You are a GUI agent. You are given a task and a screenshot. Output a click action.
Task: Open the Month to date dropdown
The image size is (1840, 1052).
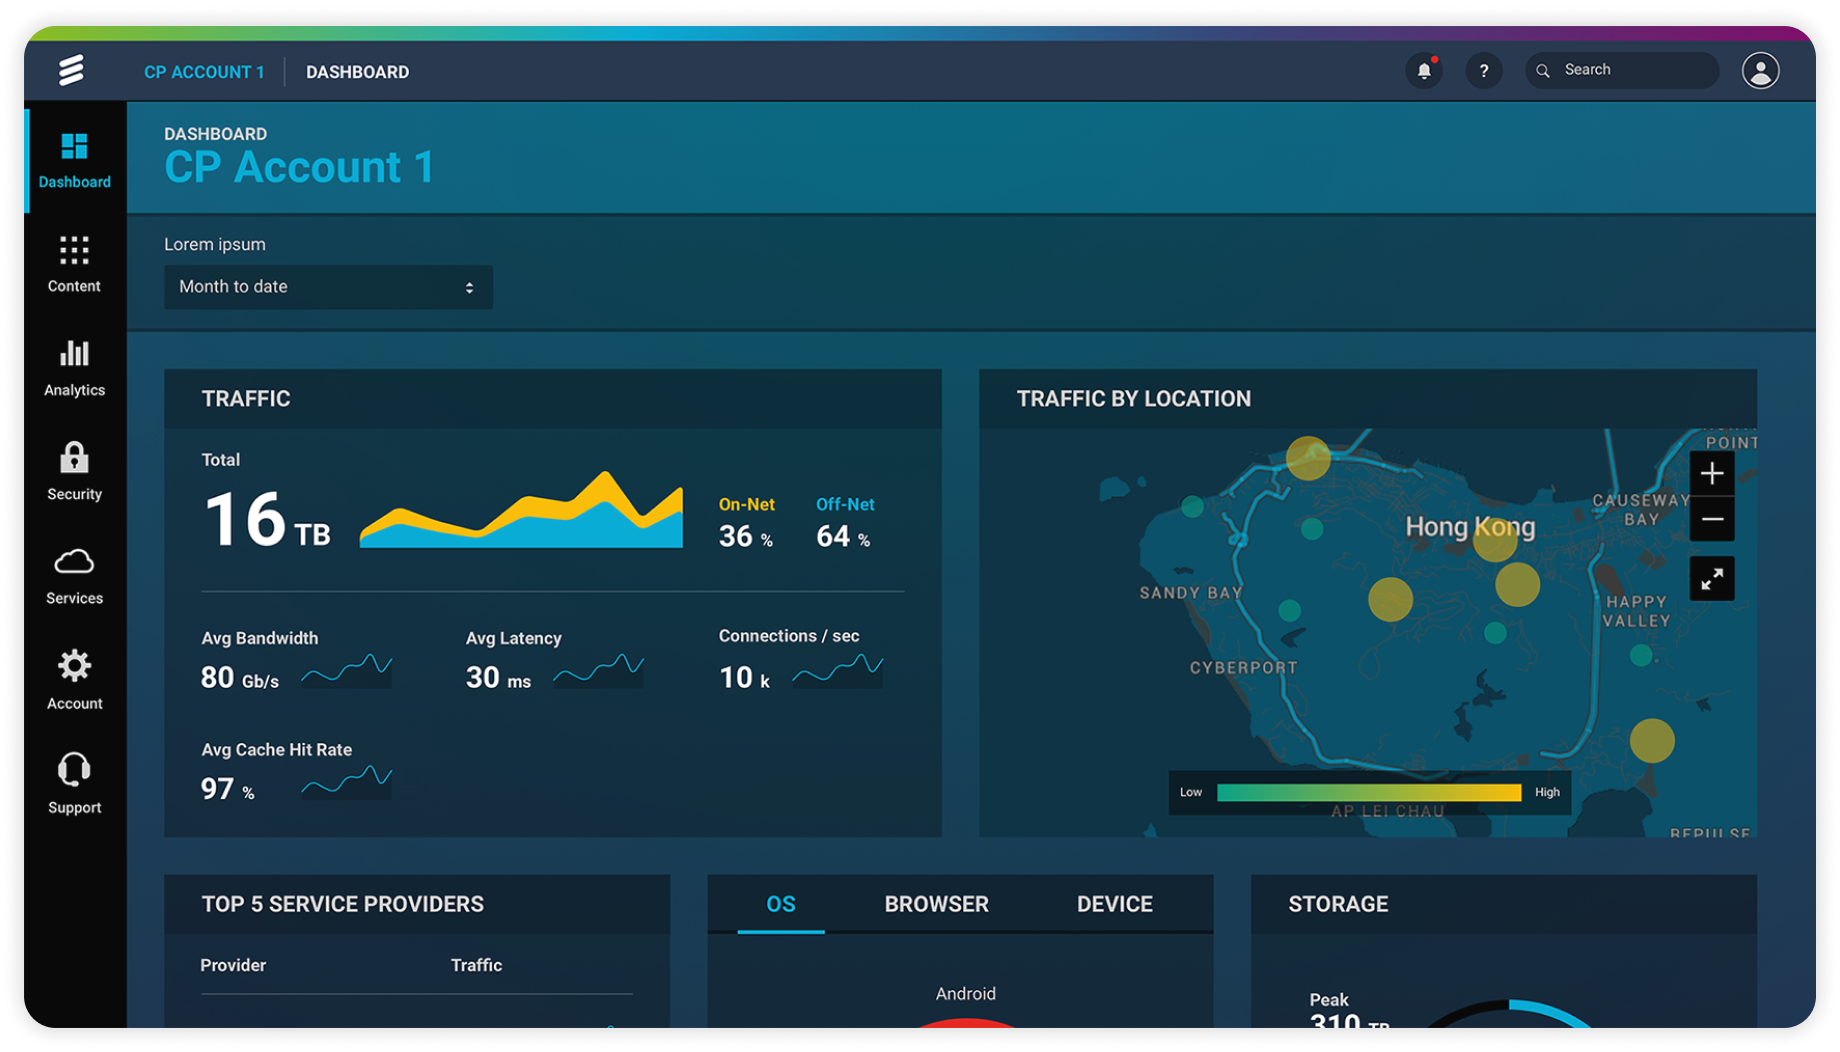click(x=328, y=287)
